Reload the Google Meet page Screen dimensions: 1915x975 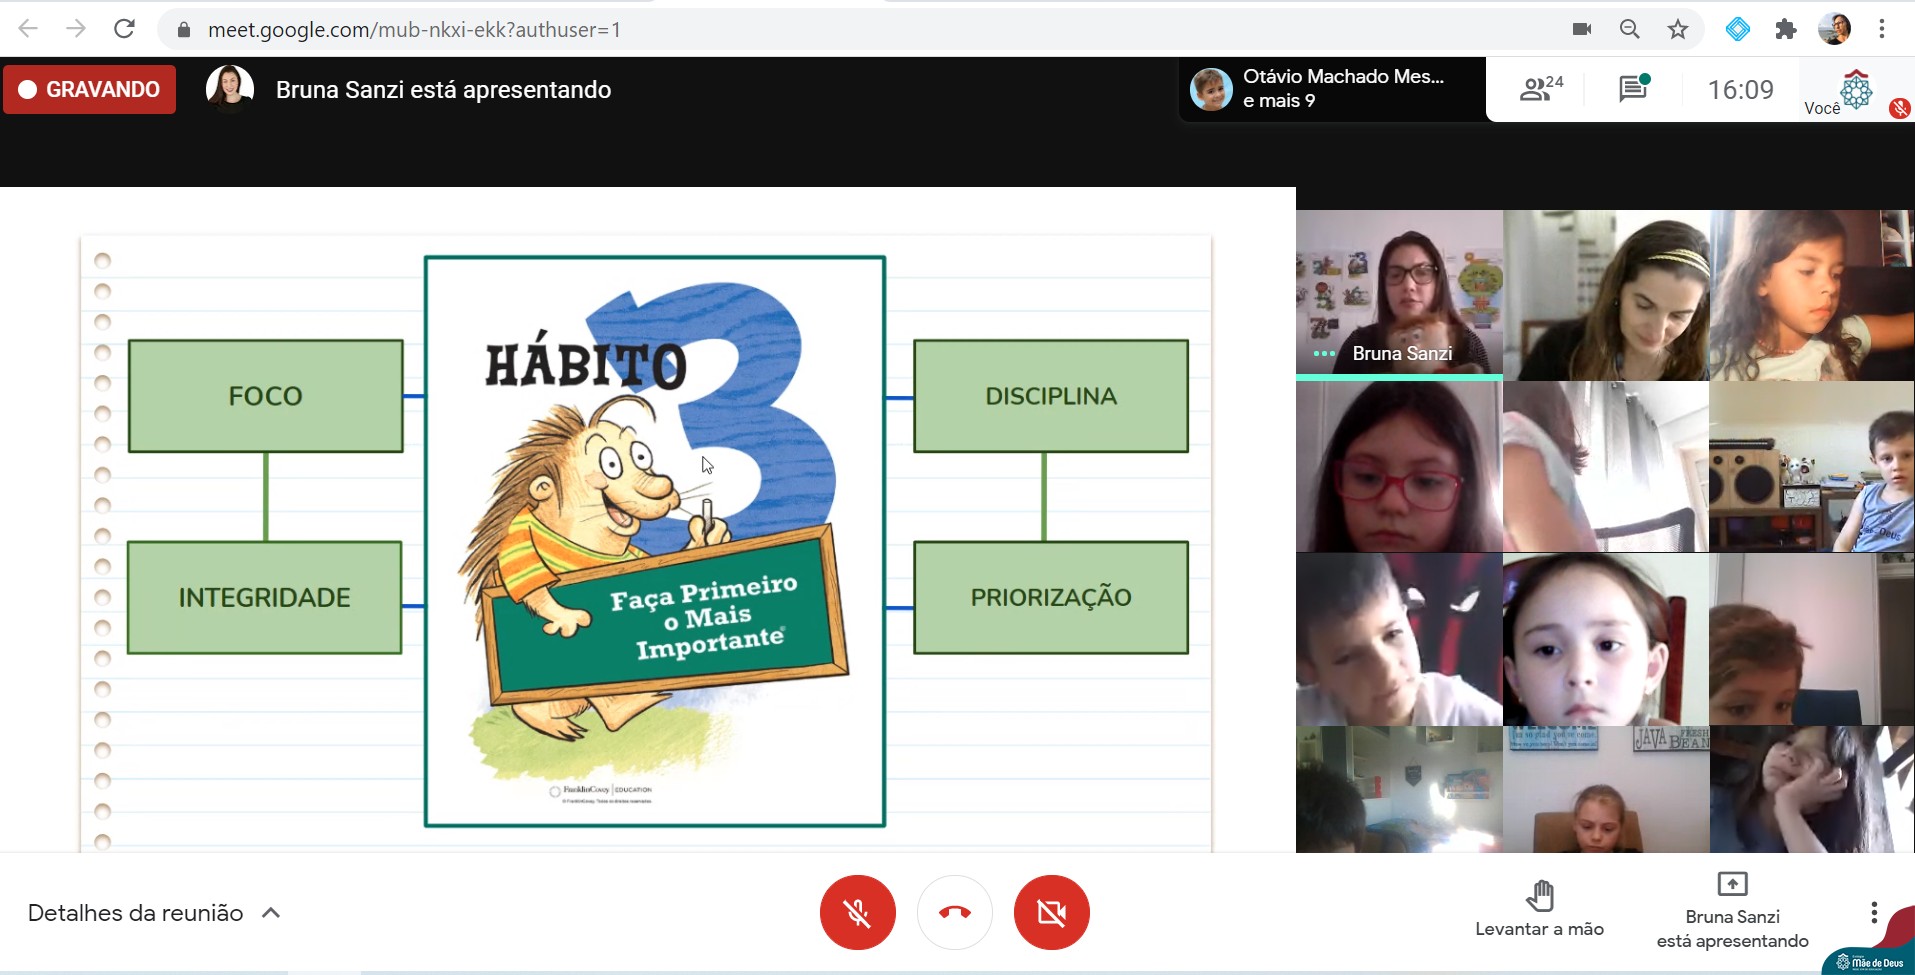[x=124, y=29]
